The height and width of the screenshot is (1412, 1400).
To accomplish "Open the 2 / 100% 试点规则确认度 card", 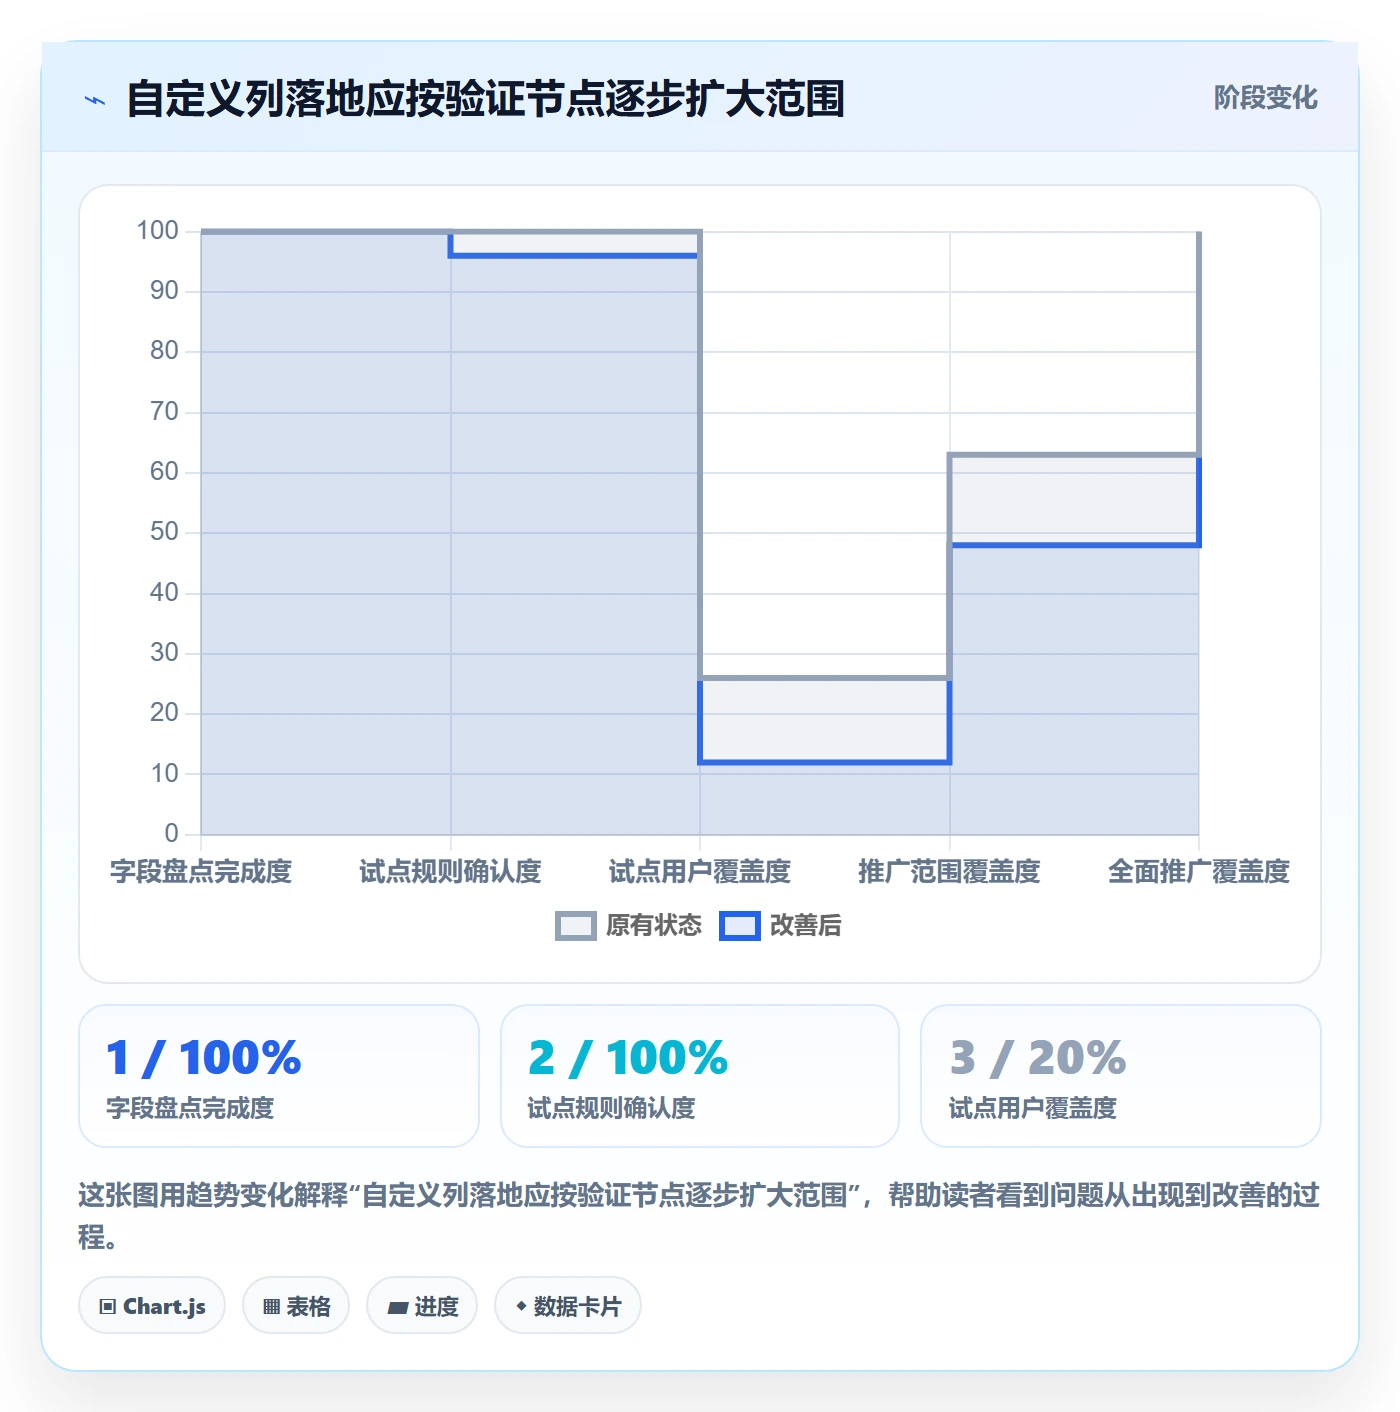I will coord(700,1076).
